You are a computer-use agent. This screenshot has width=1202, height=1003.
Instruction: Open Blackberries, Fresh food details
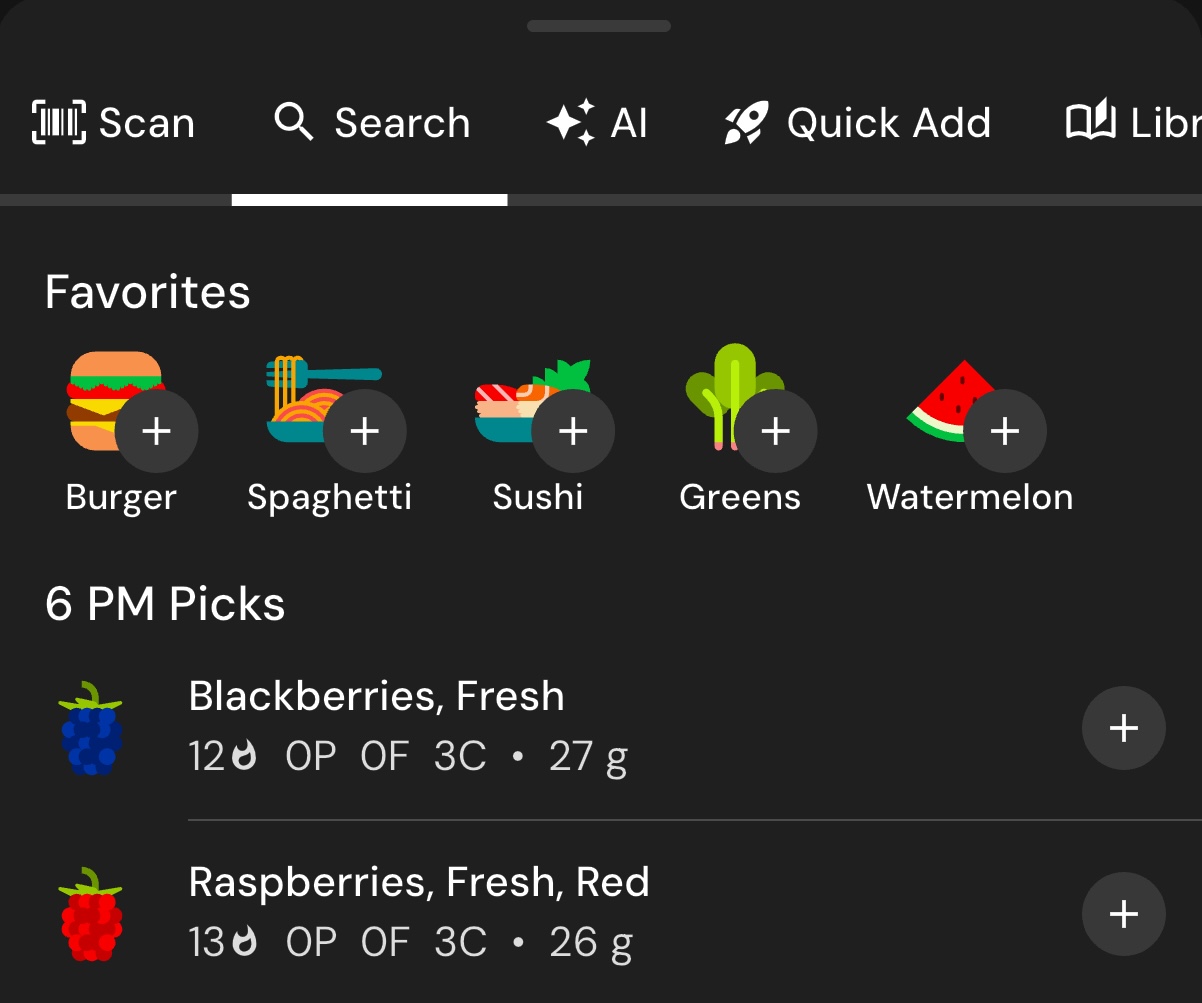click(376, 697)
